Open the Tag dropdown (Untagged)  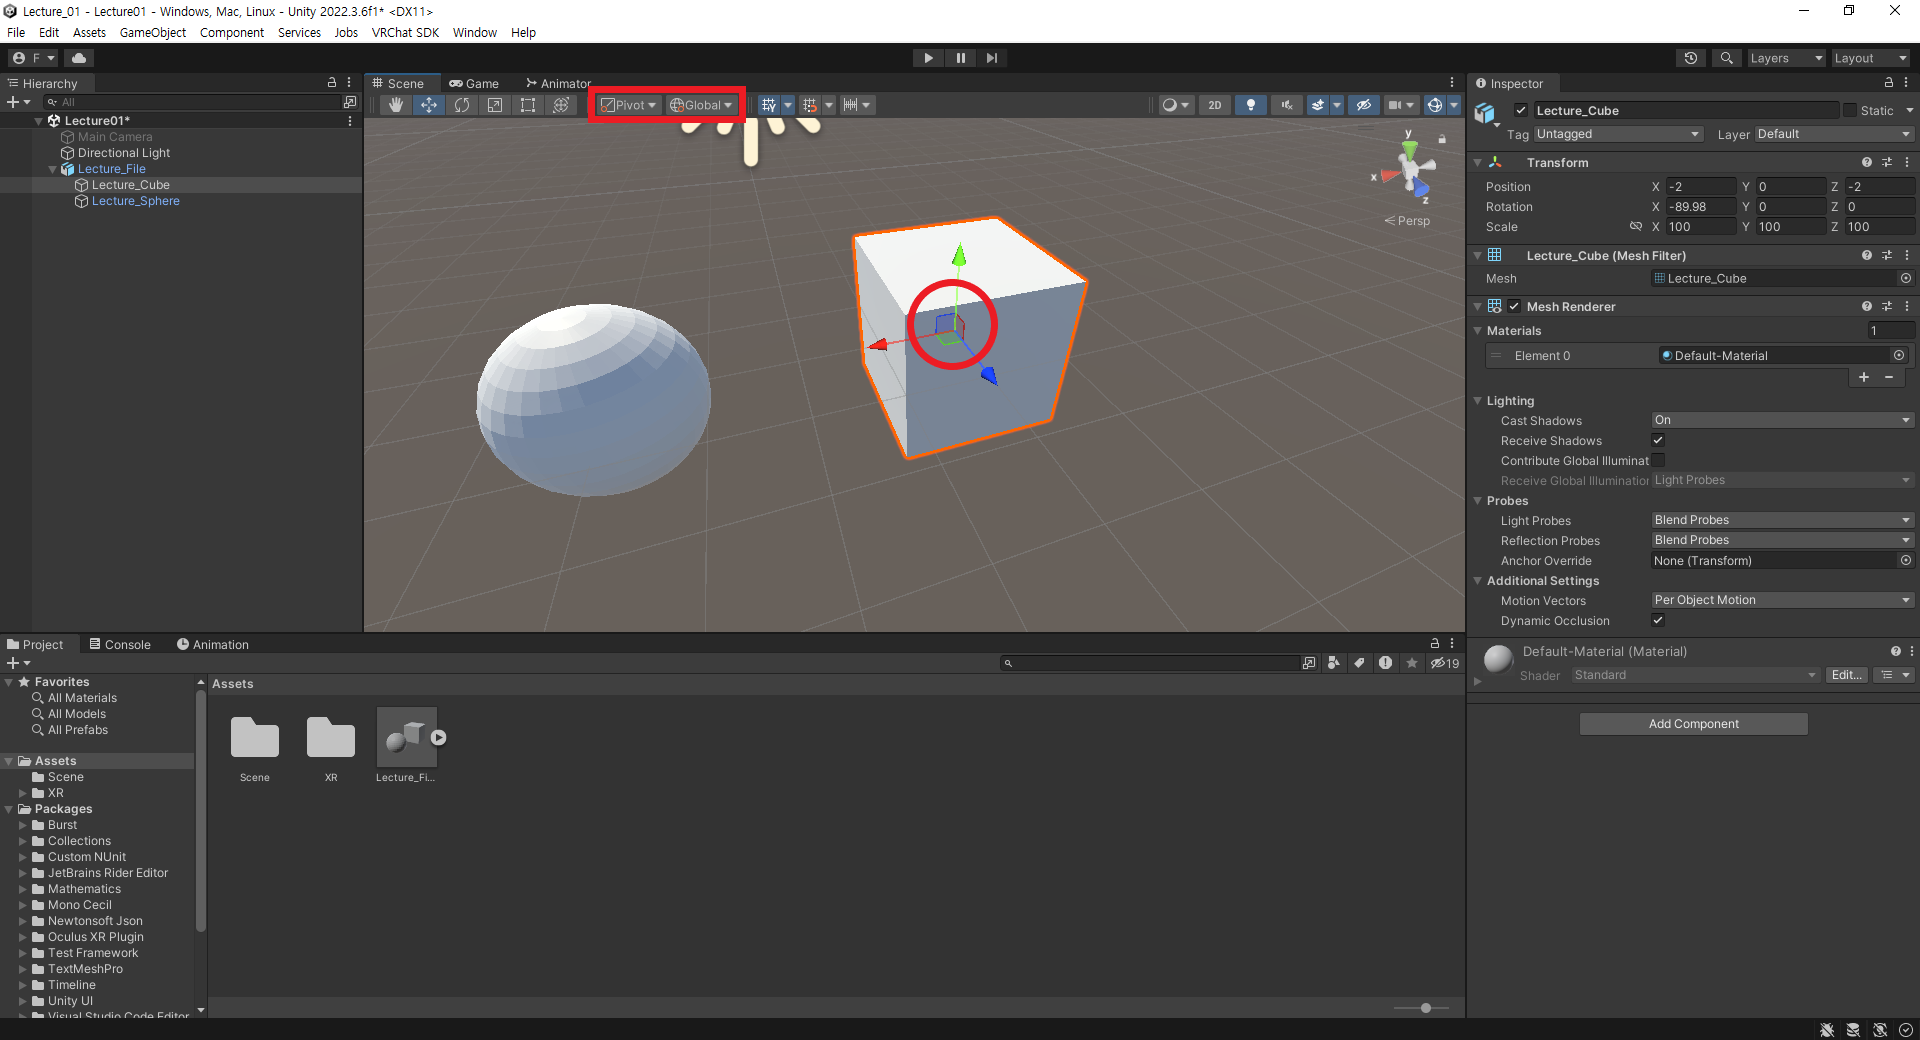pos(1617,134)
